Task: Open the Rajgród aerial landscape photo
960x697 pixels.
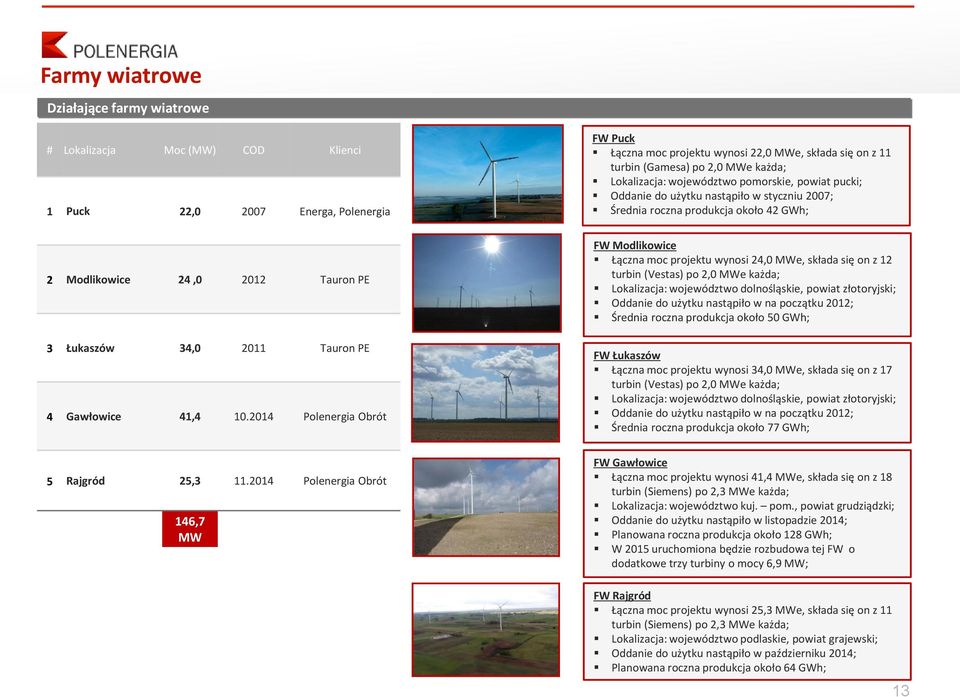Action: coord(486,630)
